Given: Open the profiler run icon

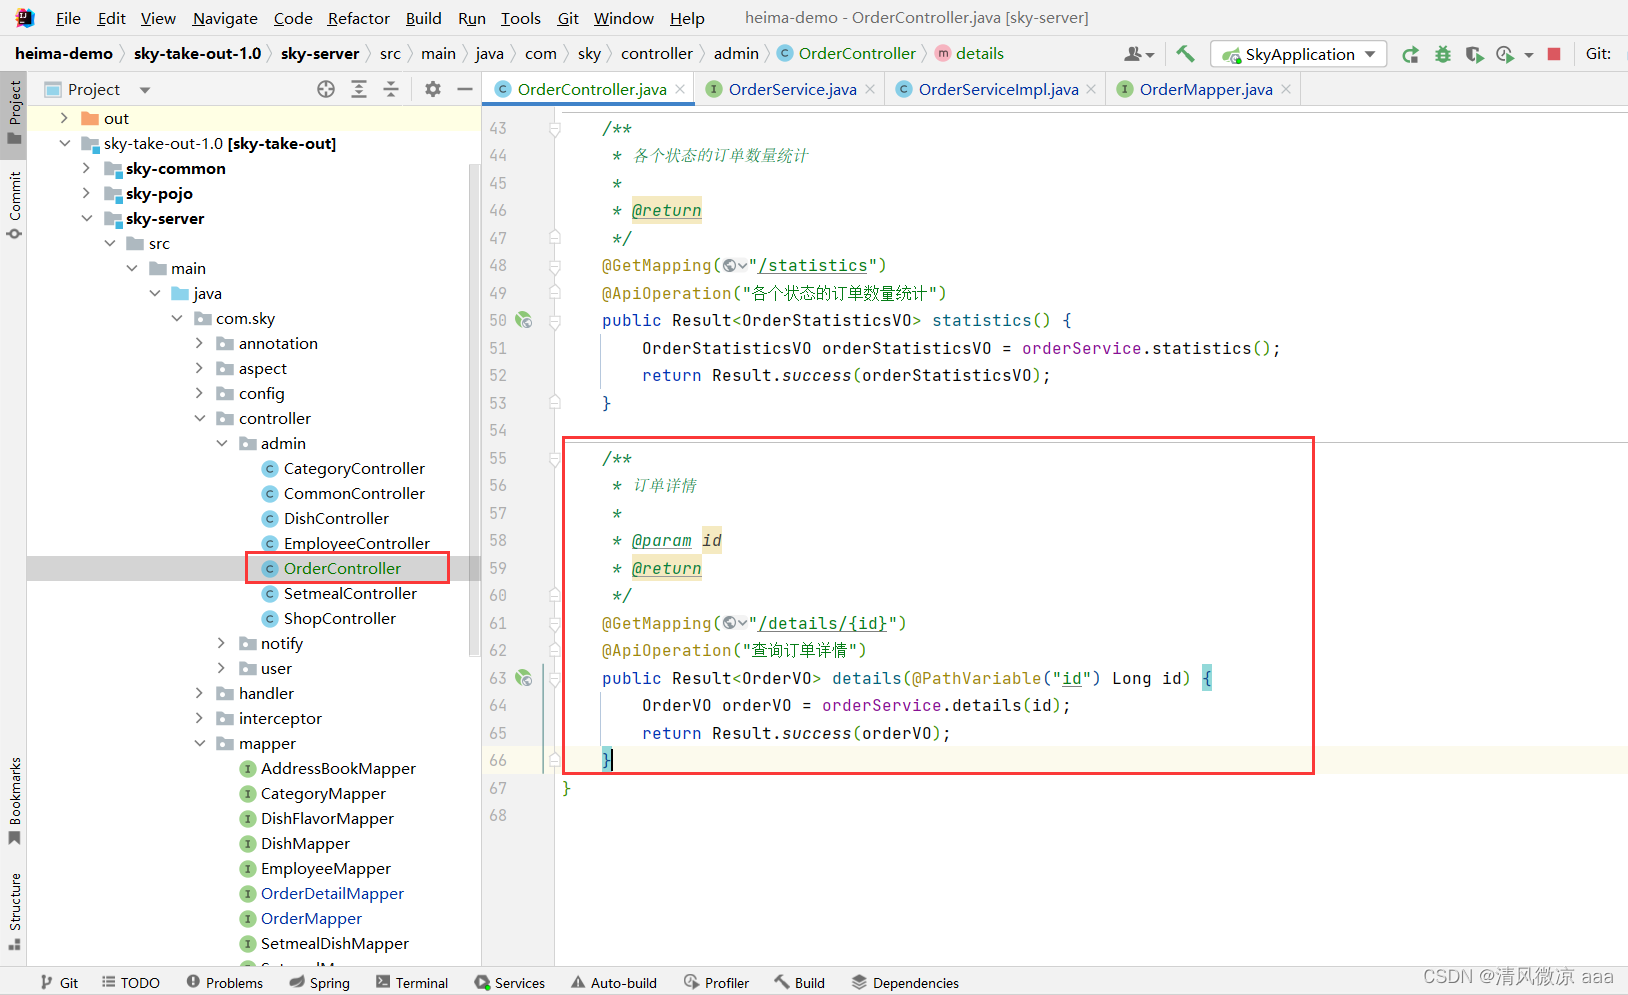Looking at the screenshot, I should [x=1505, y=54].
